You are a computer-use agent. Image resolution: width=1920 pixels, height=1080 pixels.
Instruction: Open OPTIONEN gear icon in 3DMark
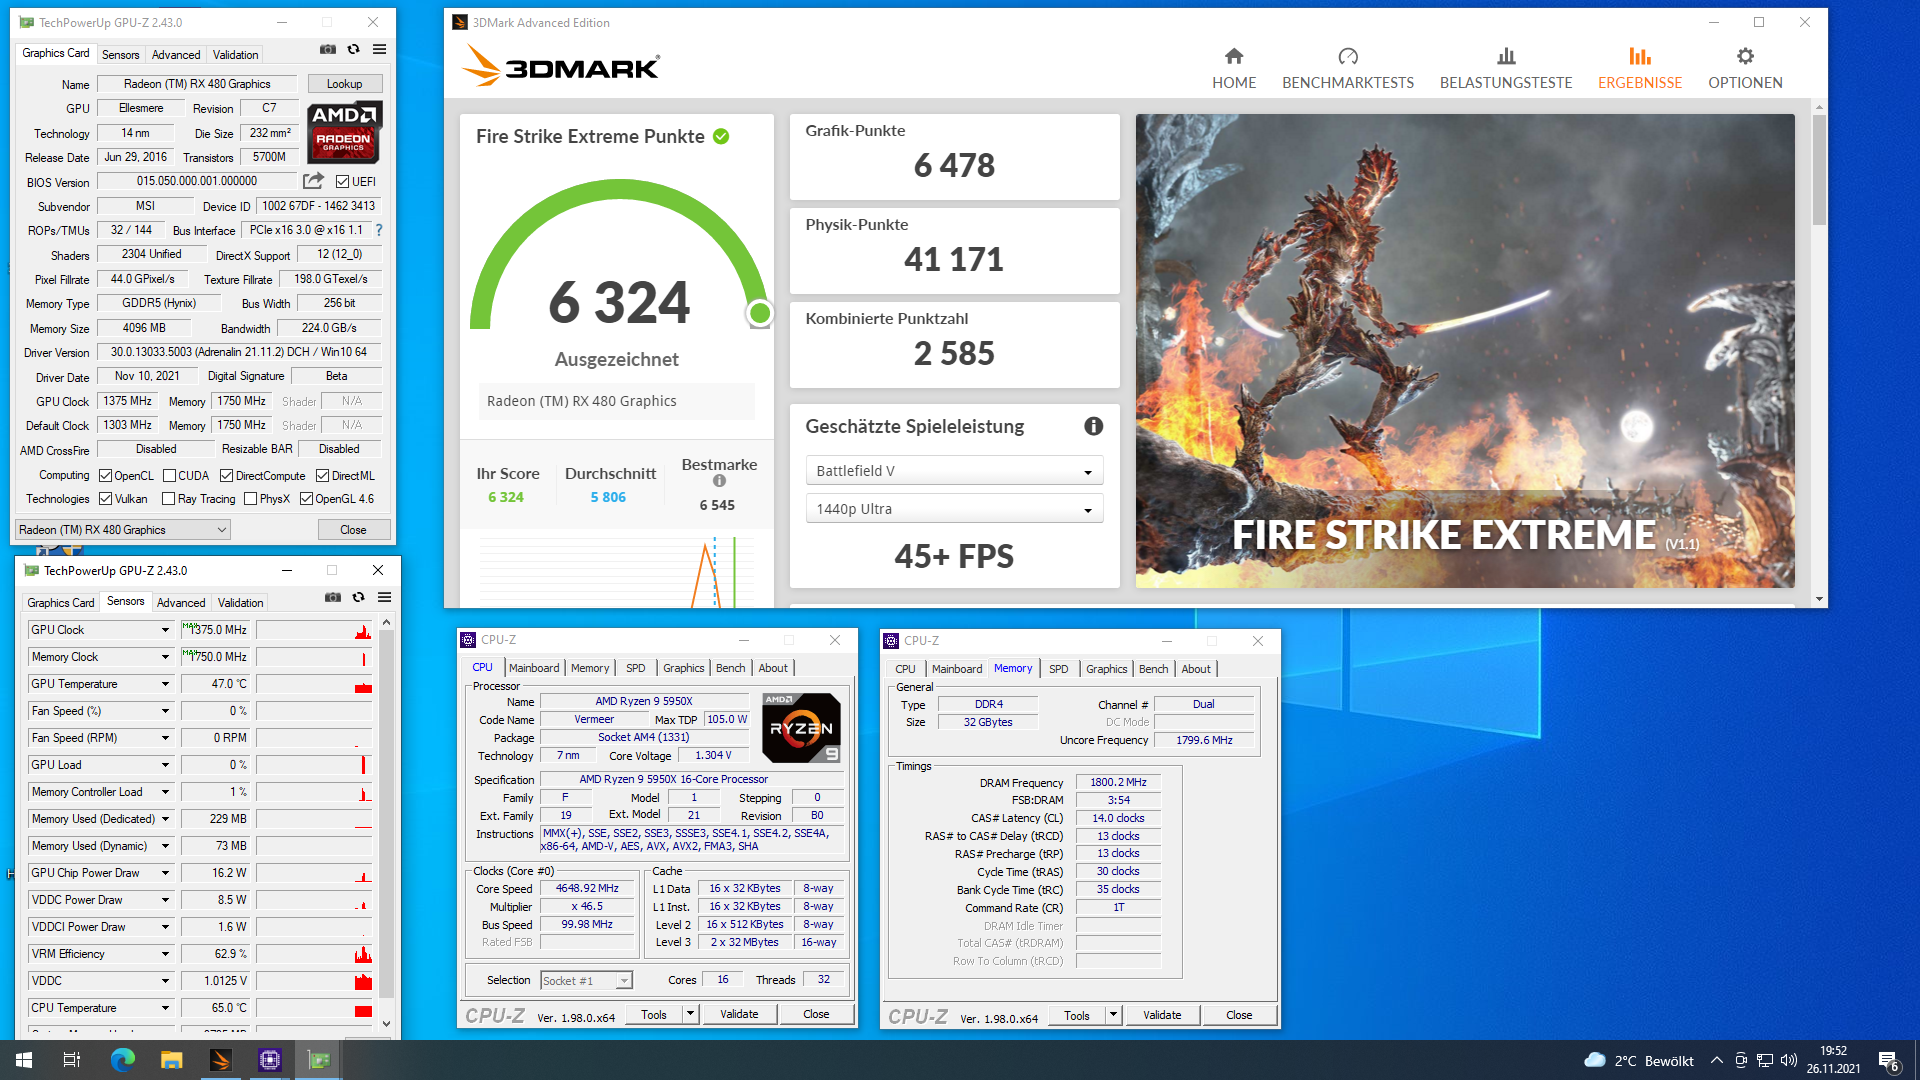[1745, 57]
